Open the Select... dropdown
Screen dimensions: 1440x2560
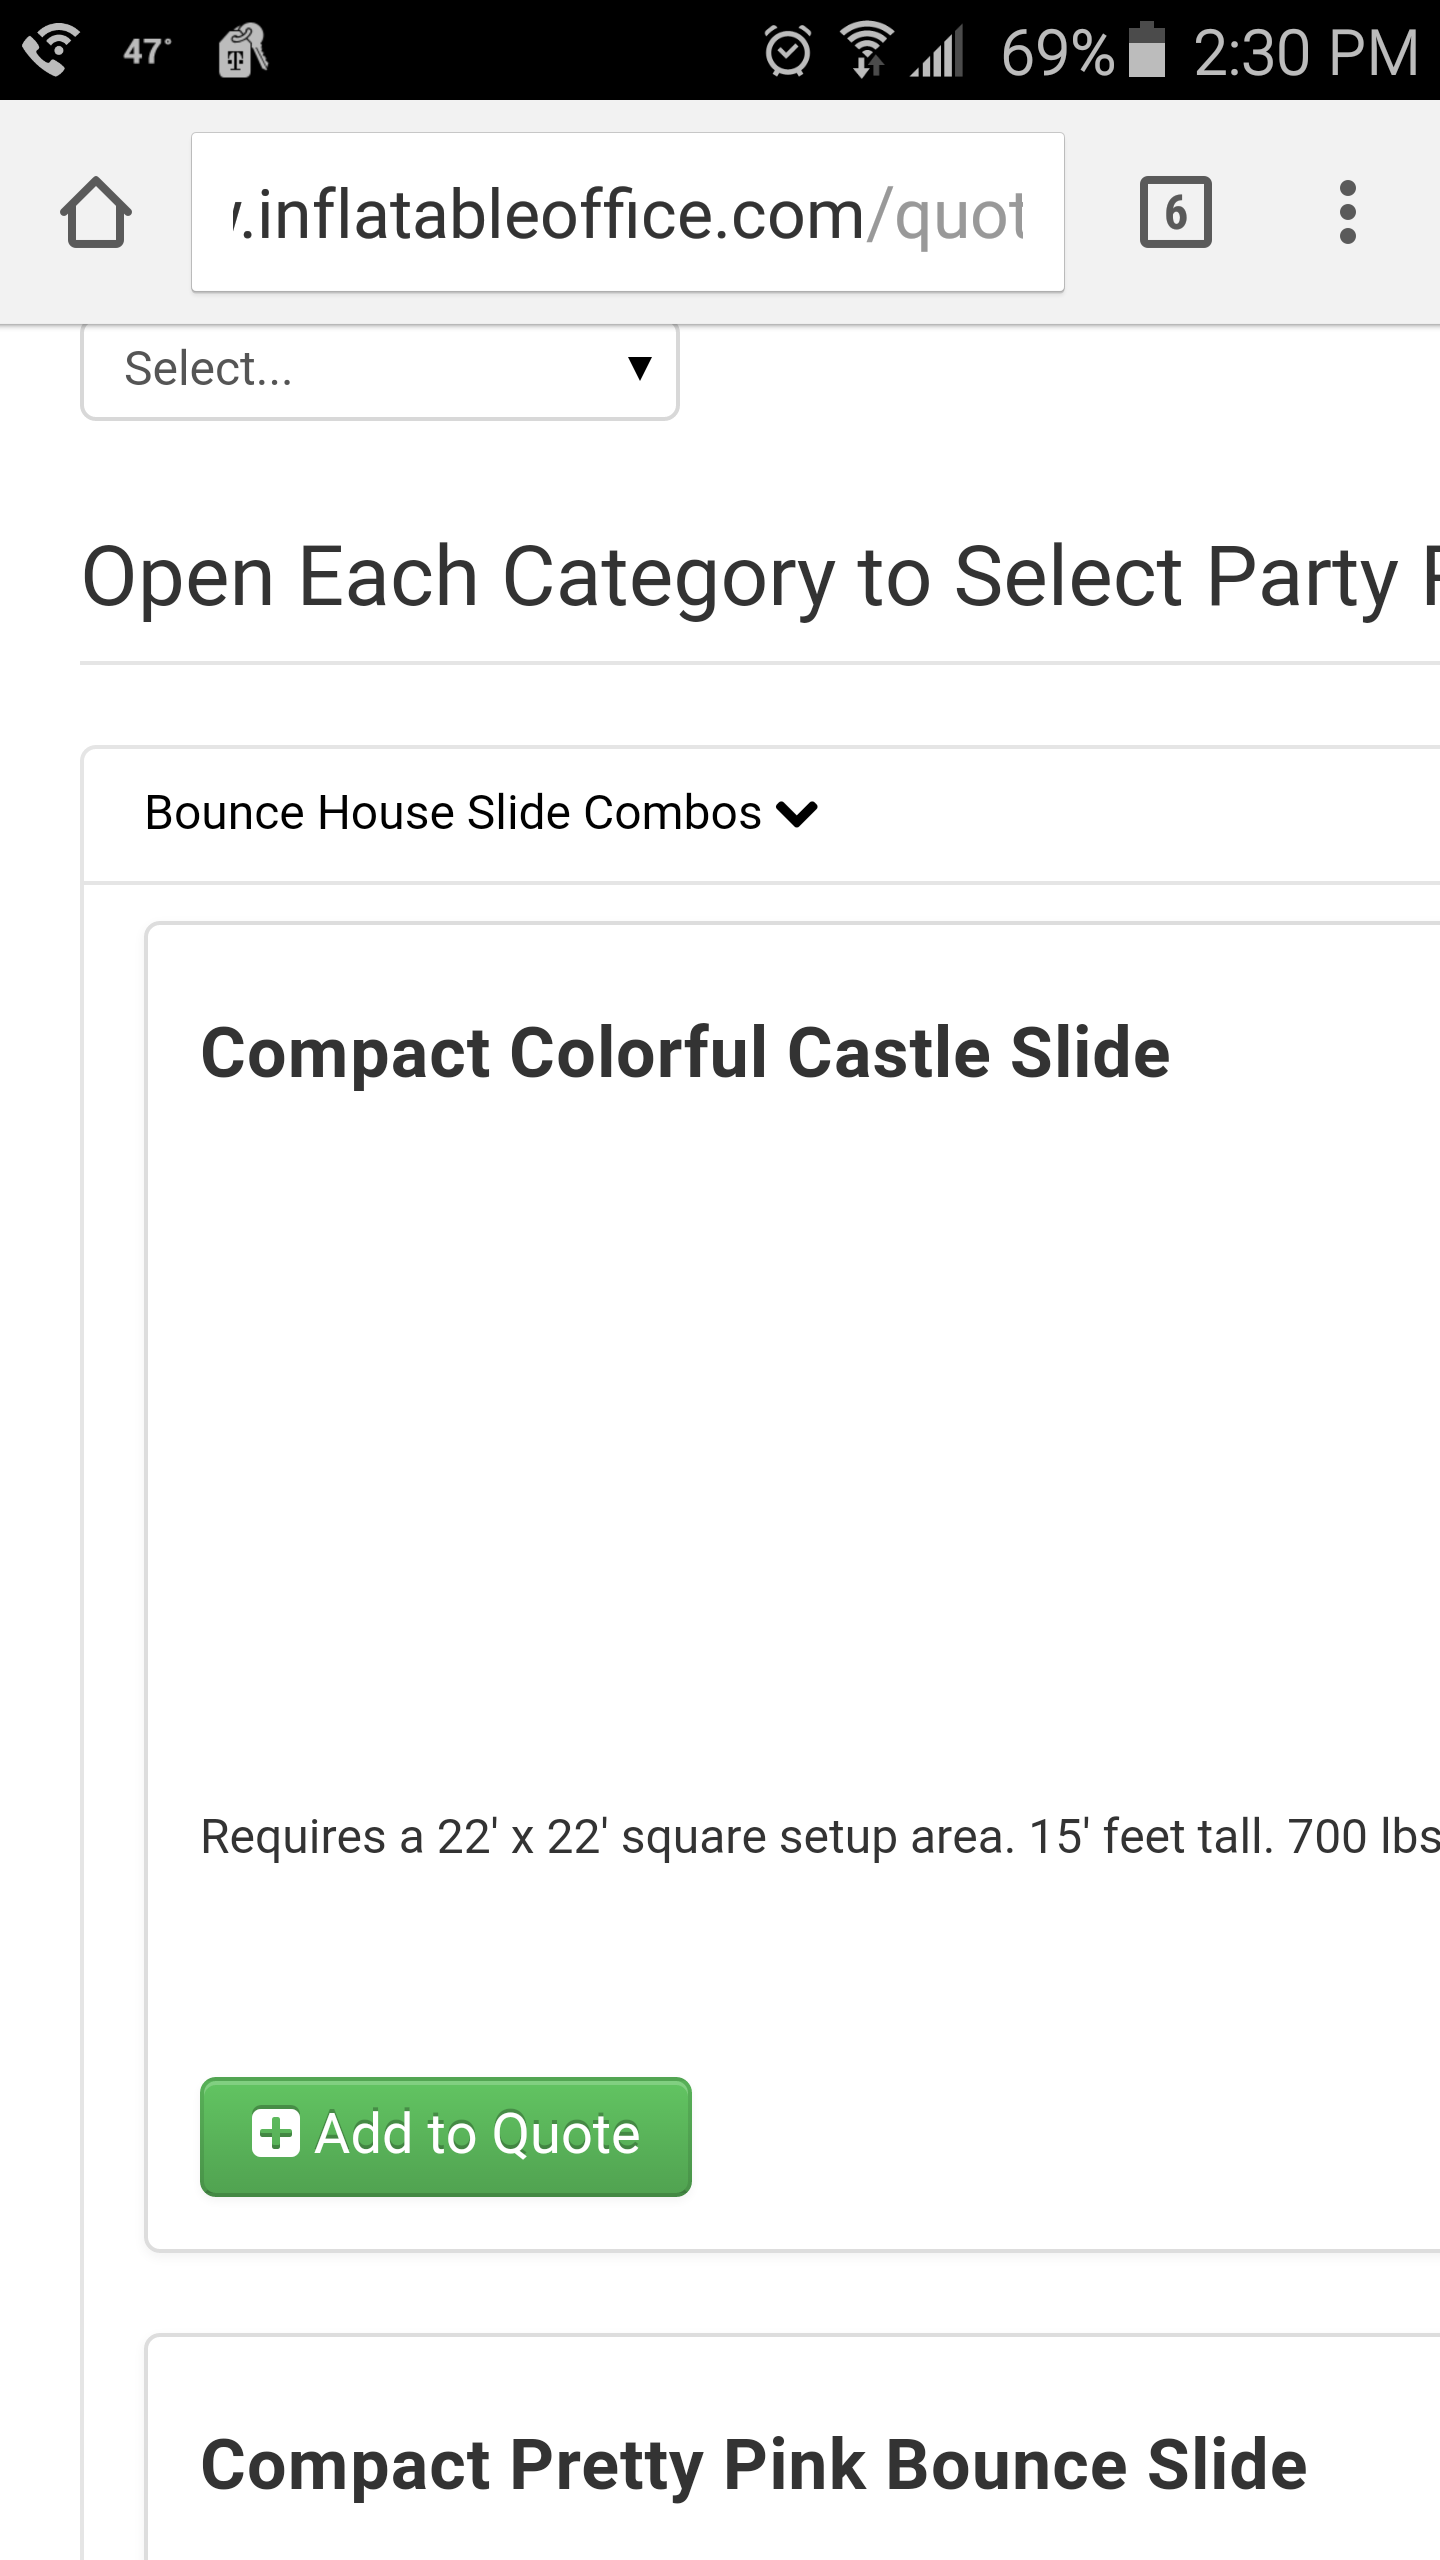(380, 369)
